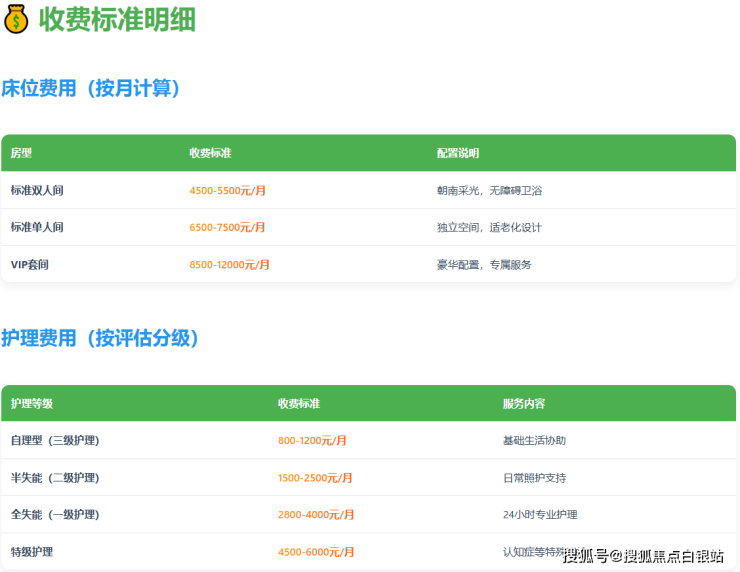
Task: Select the 护理费用（按评估分级） section heading
Action: (101, 338)
